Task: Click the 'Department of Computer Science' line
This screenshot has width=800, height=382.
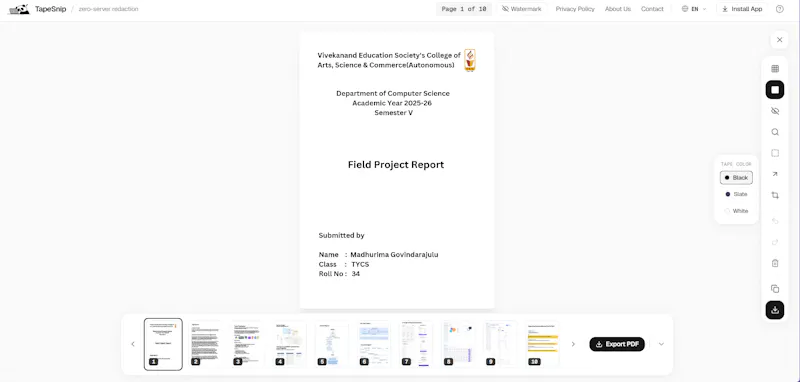Action: click(393, 93)
